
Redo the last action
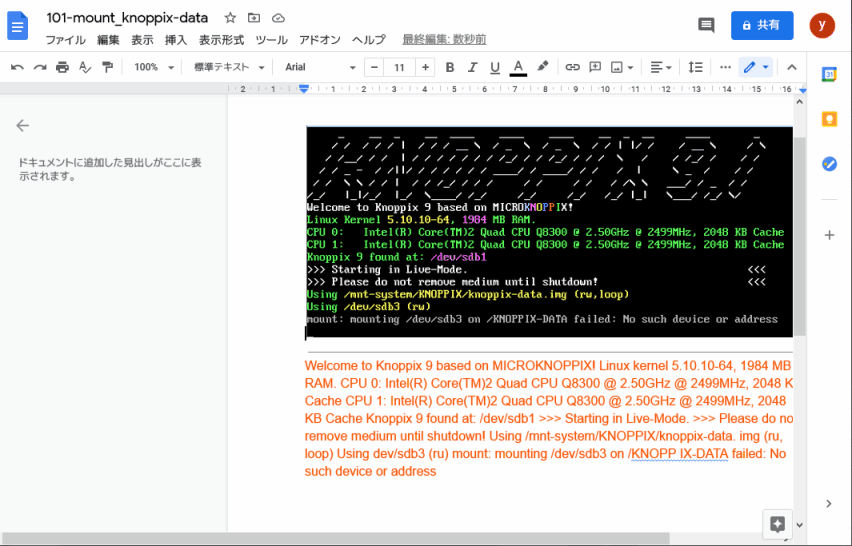pyautogui.click(x=40, y=67)
